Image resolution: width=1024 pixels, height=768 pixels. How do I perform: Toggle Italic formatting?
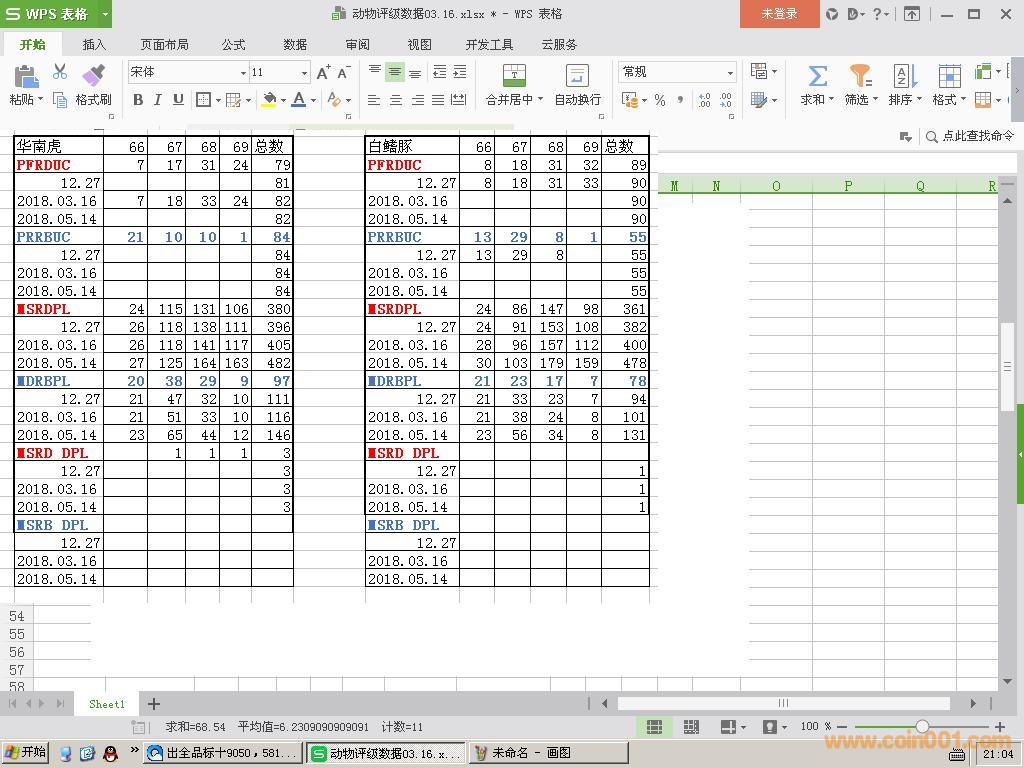pos(158,100)
